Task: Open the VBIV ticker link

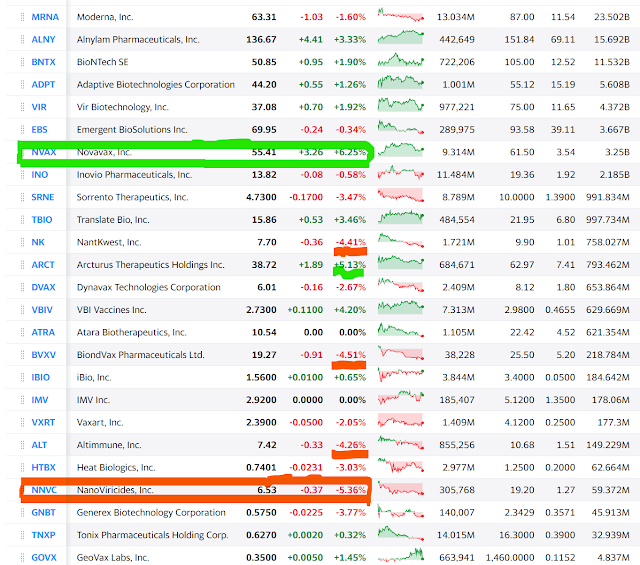Action: (42, 310)
